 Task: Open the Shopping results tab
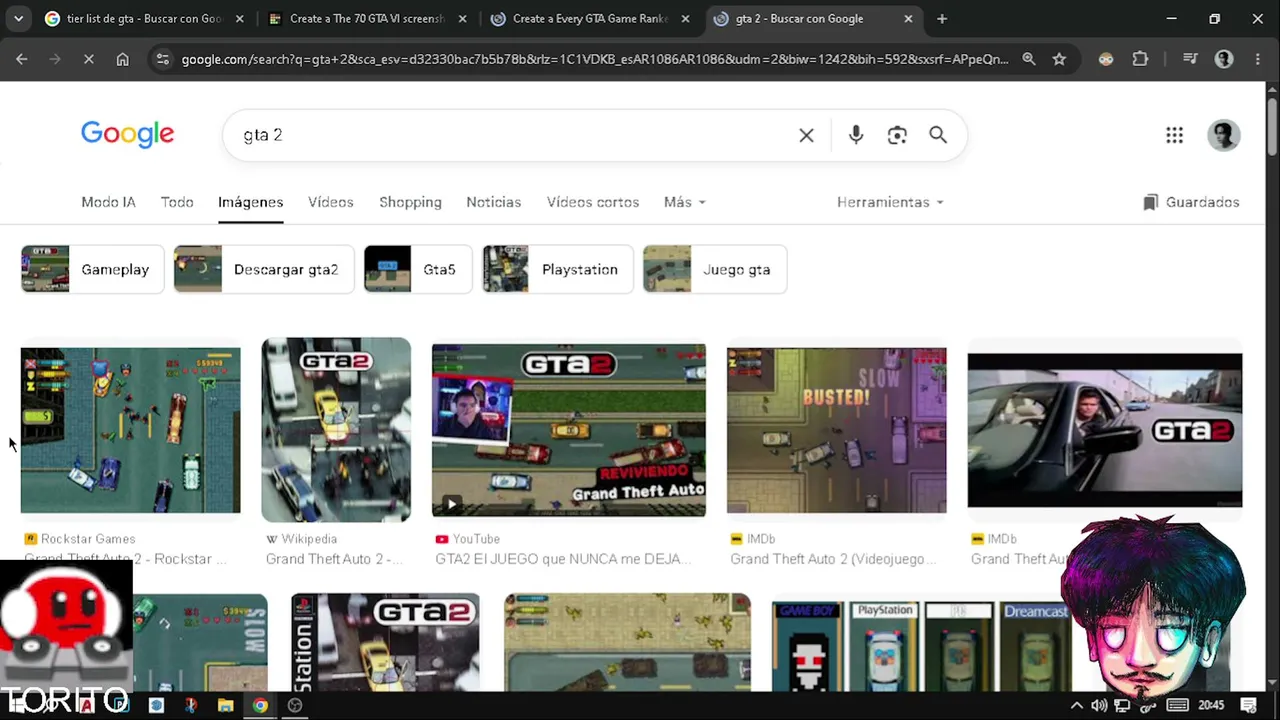(x=410, y=202)
